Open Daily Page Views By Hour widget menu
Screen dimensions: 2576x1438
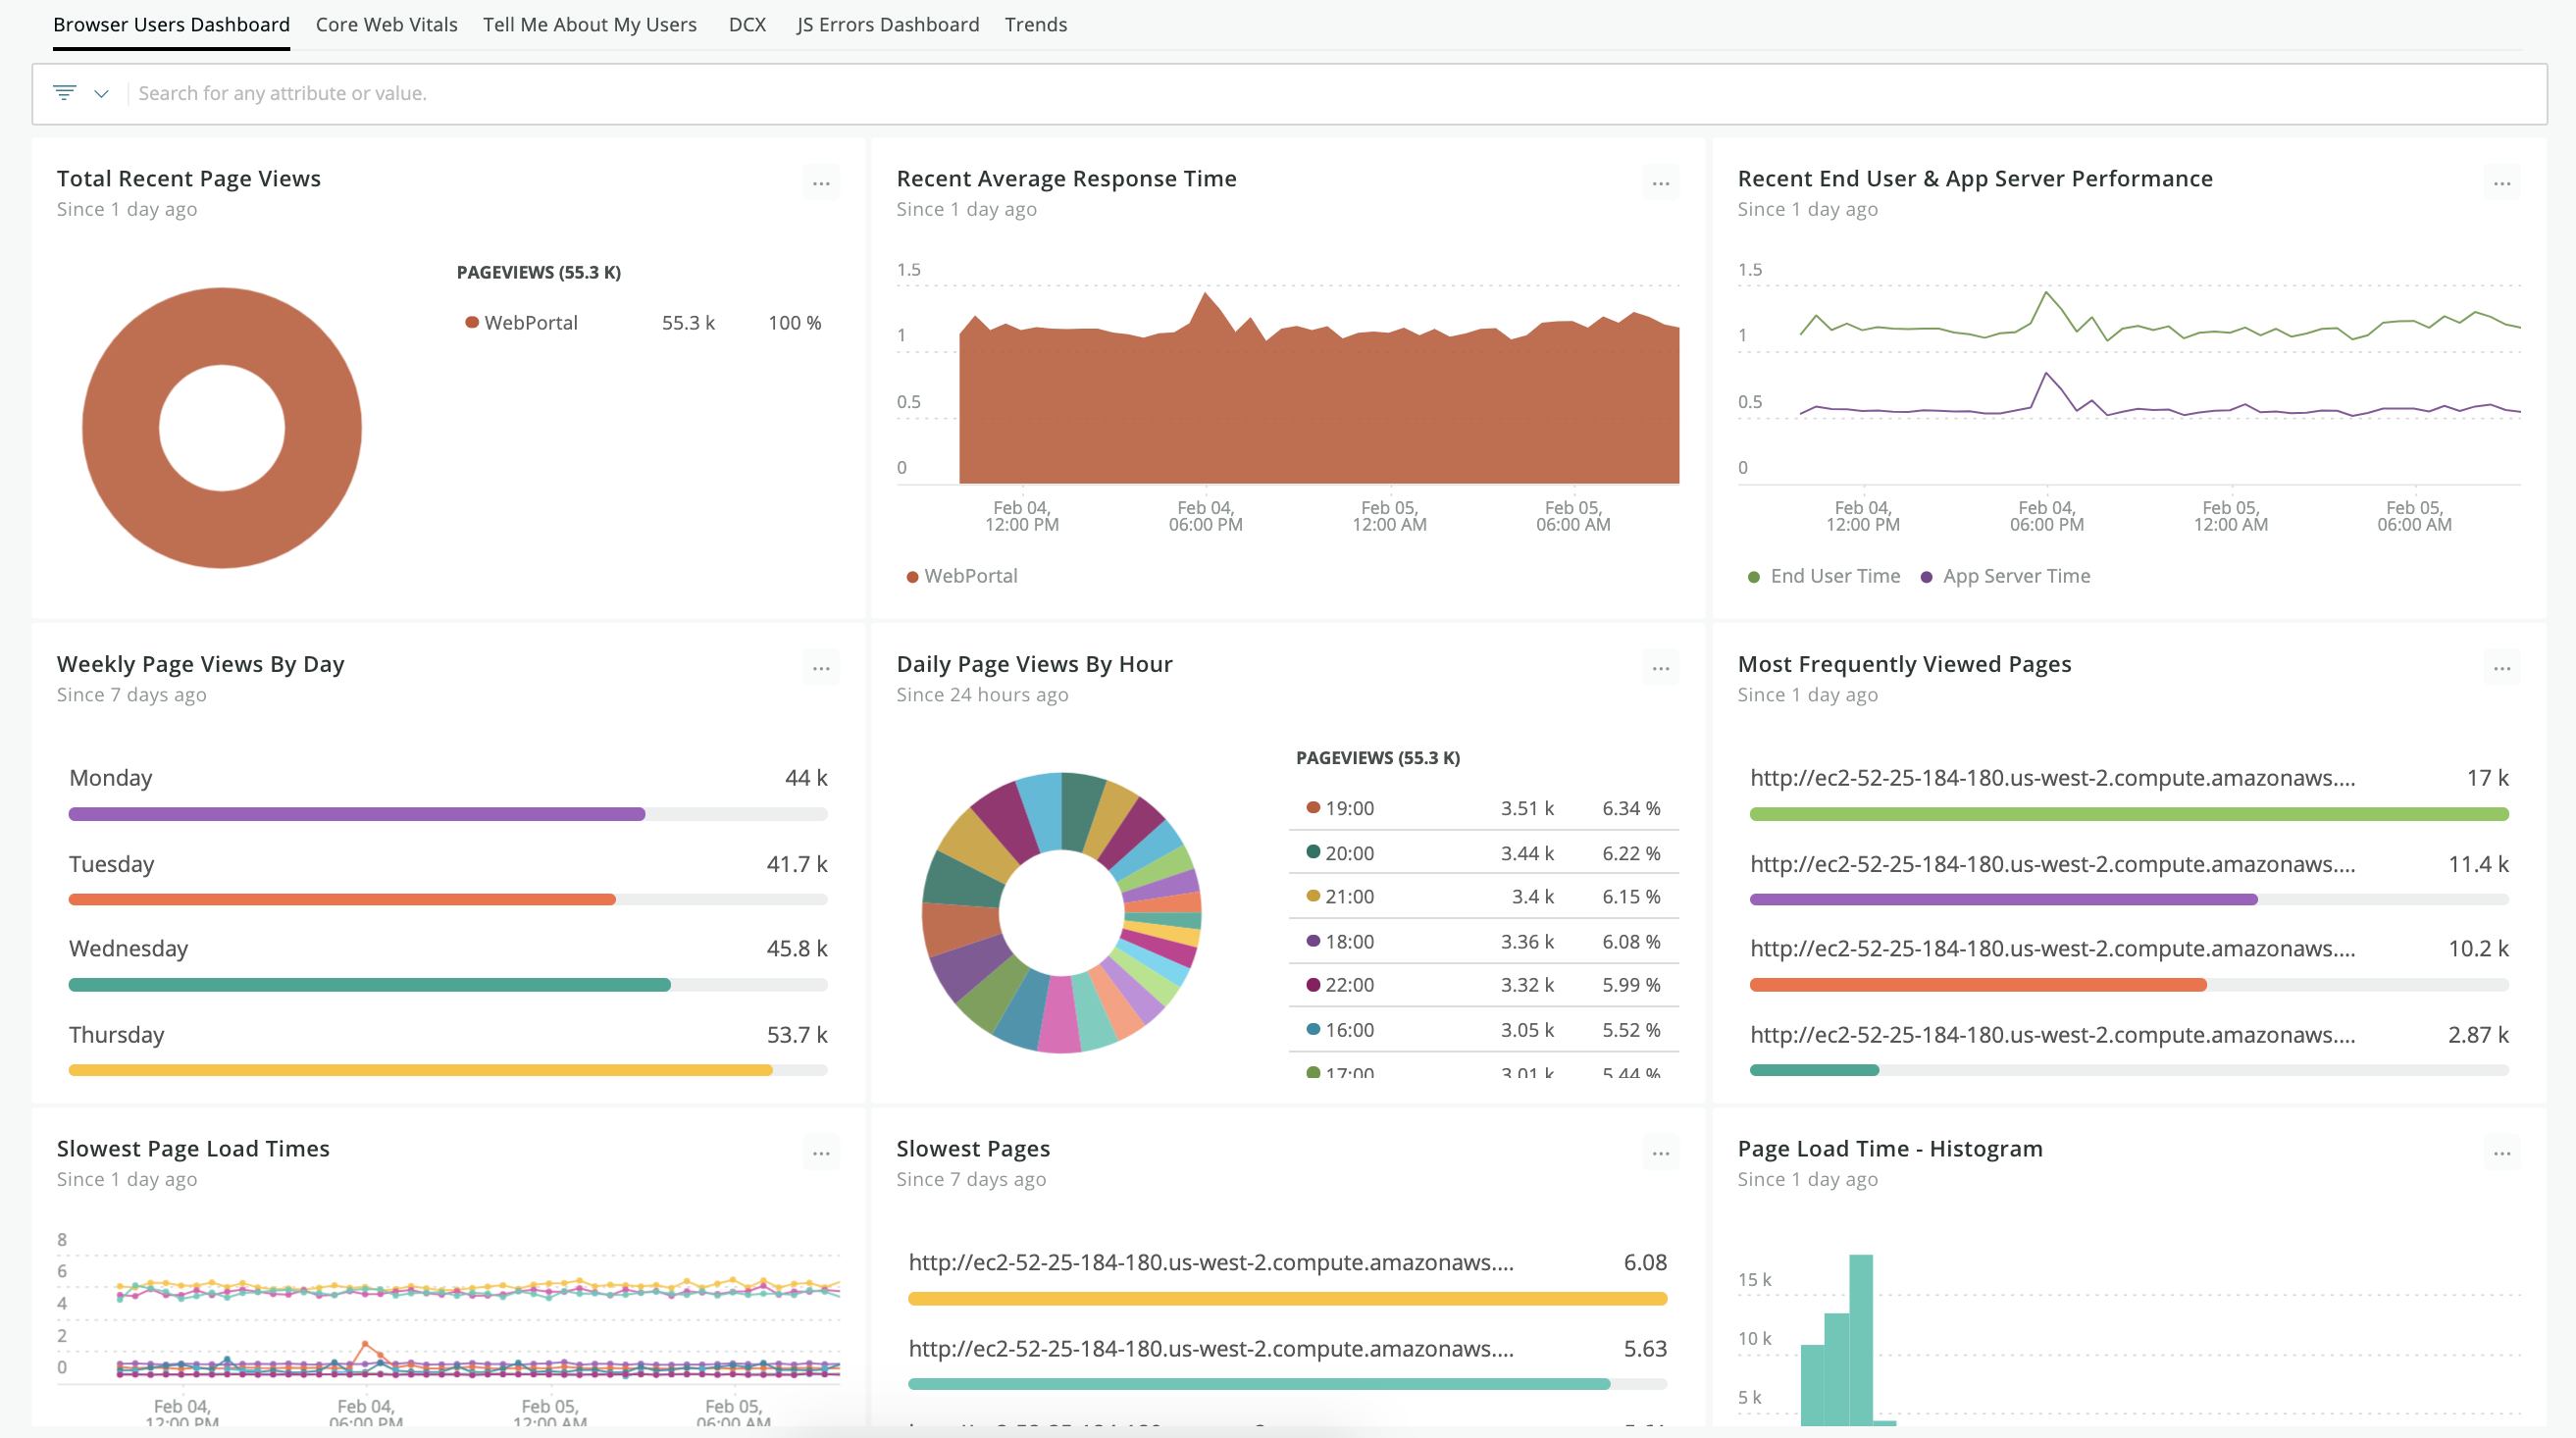[x=1661, y=668]
